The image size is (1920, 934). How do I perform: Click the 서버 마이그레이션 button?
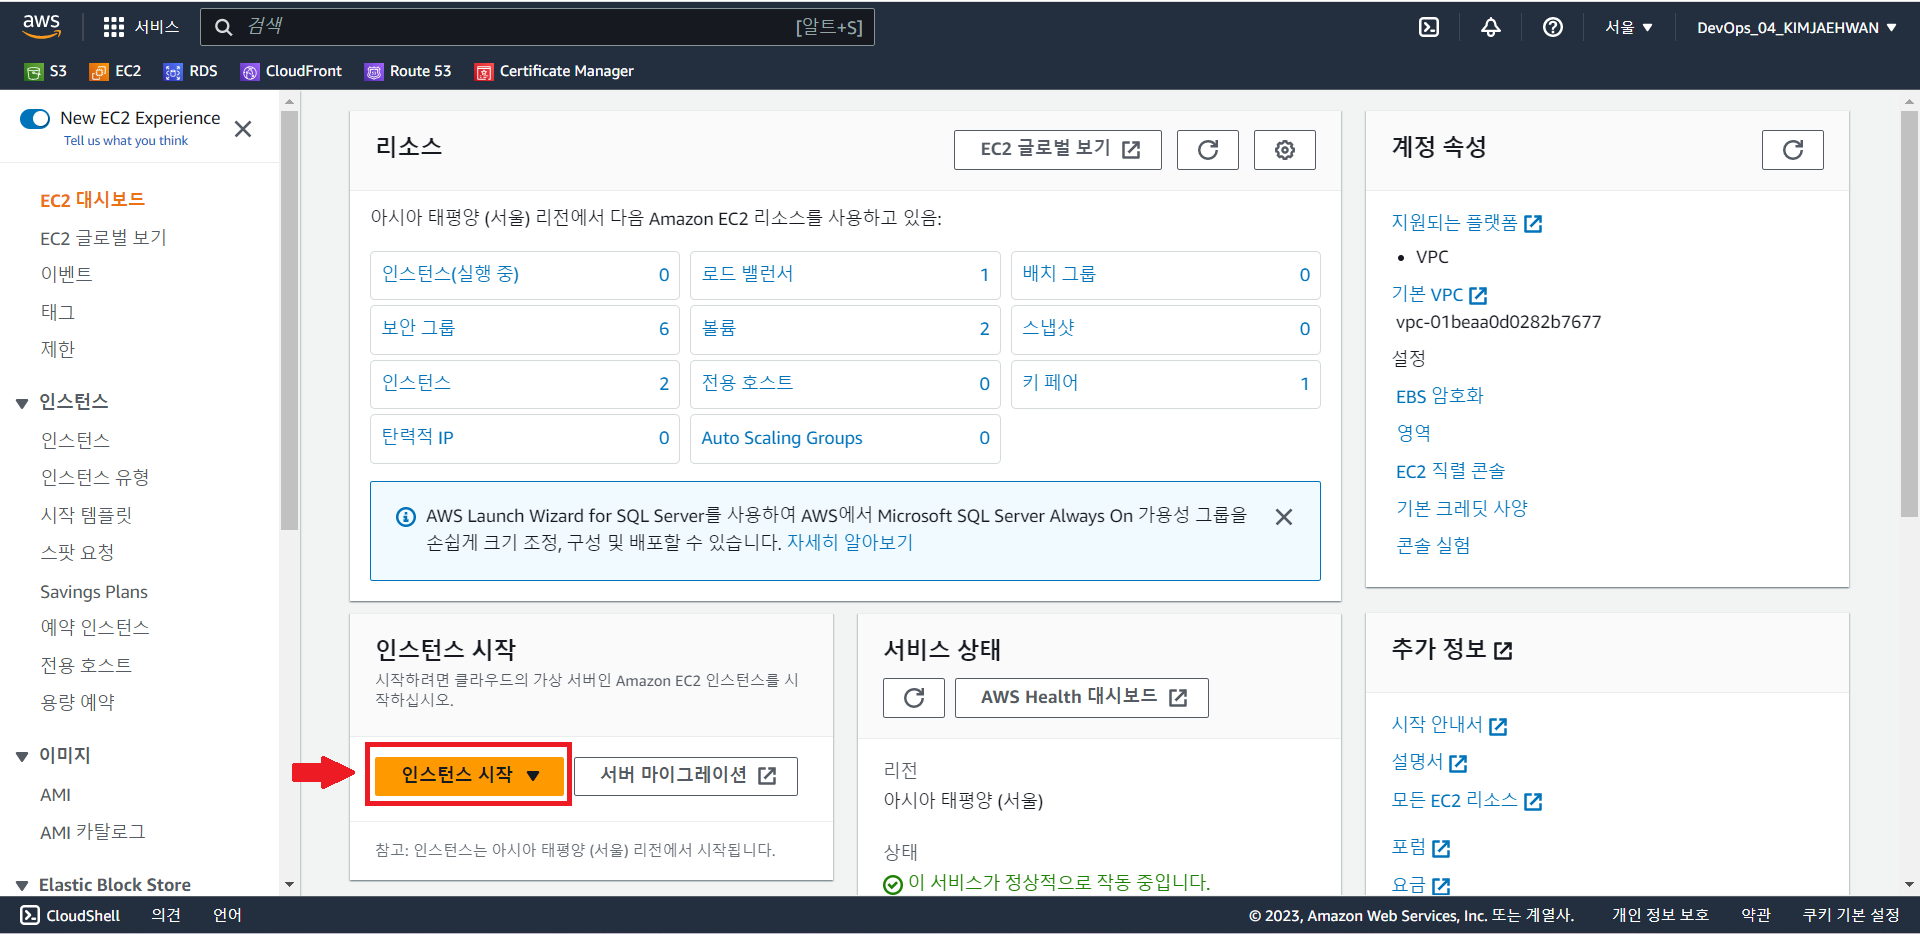pyautogui.click(x=686, y=776)
